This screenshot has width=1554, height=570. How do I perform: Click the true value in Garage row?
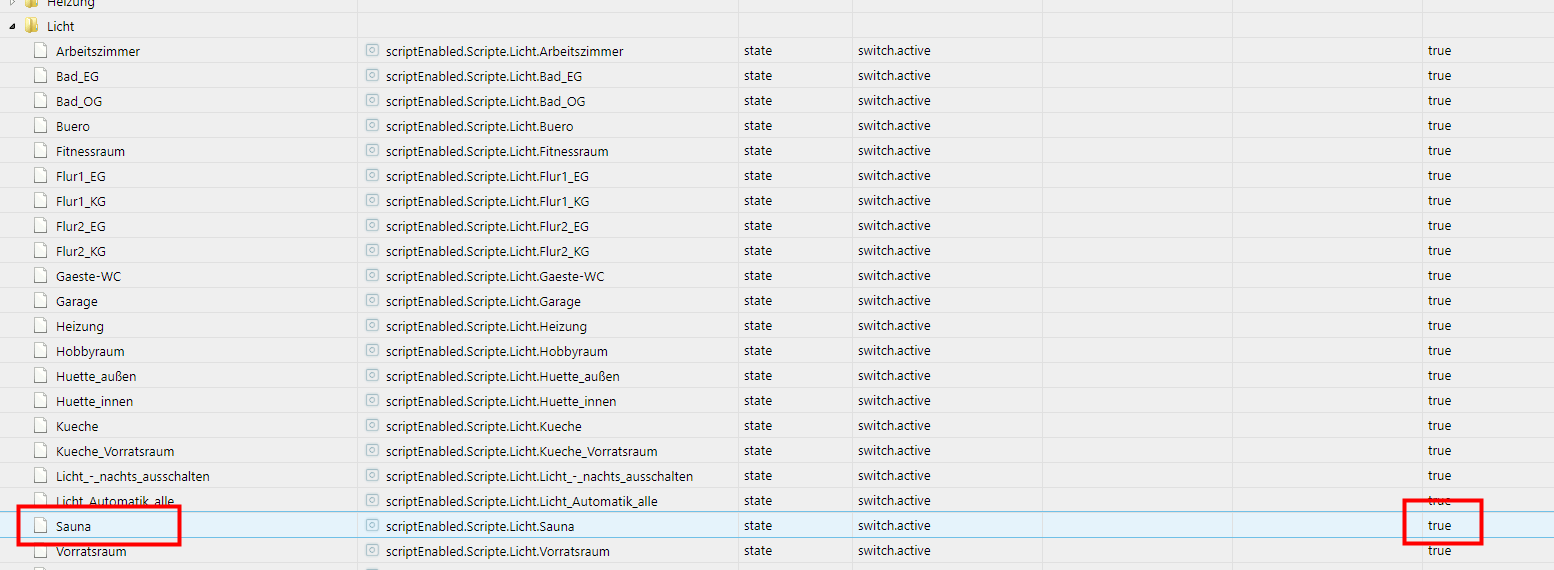click(x=1439, y=301)
